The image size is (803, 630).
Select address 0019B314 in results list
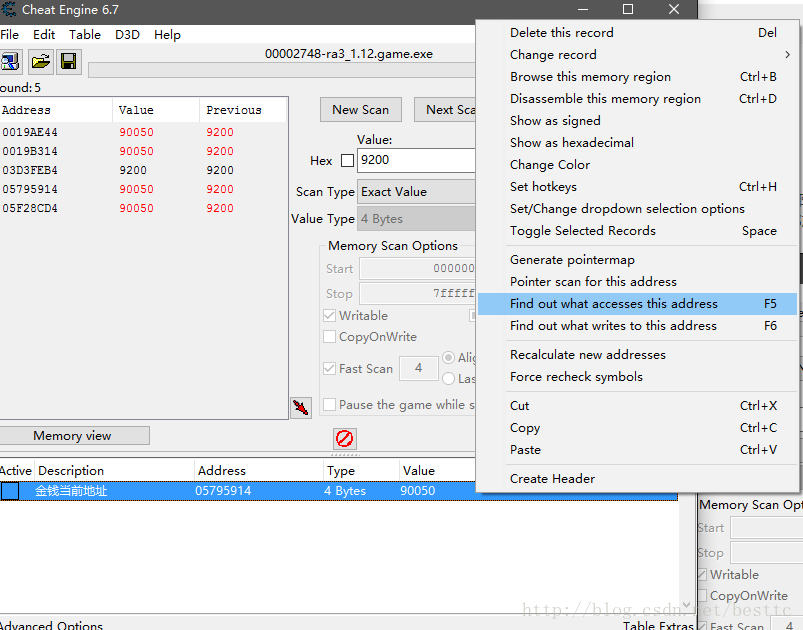click(x=30, y=151)
